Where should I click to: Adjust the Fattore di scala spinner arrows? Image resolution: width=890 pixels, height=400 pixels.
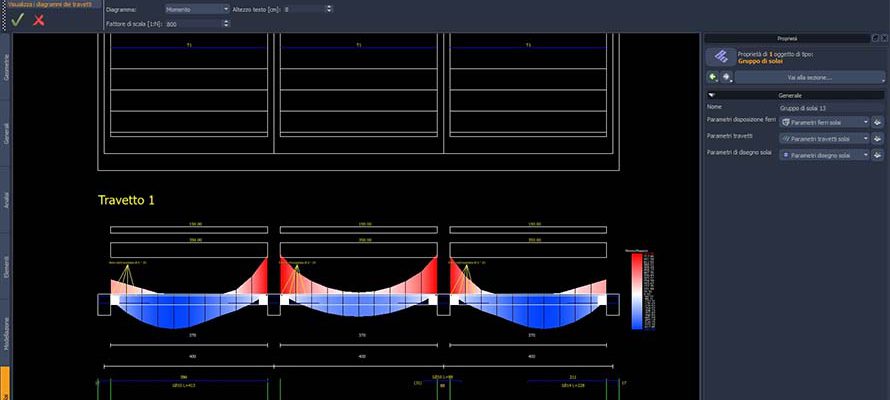point(226,24)
